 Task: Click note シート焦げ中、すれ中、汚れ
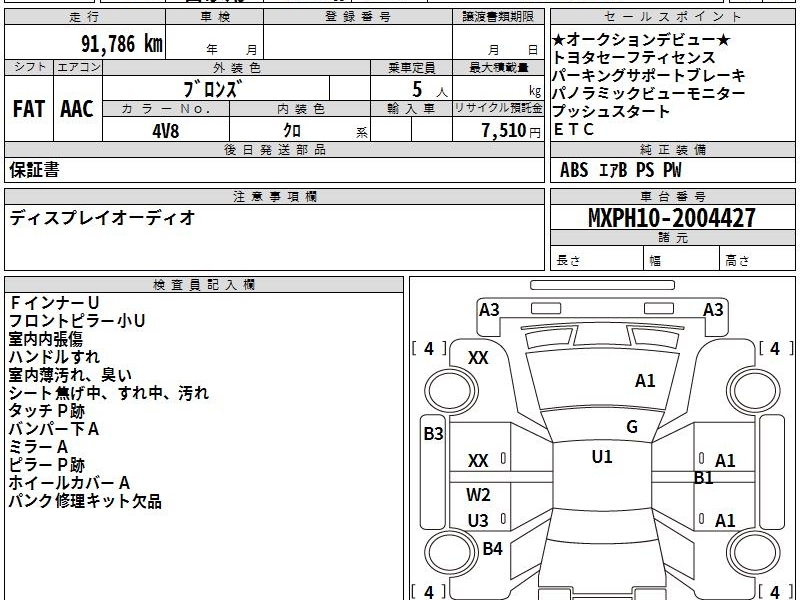click(109, 393)
